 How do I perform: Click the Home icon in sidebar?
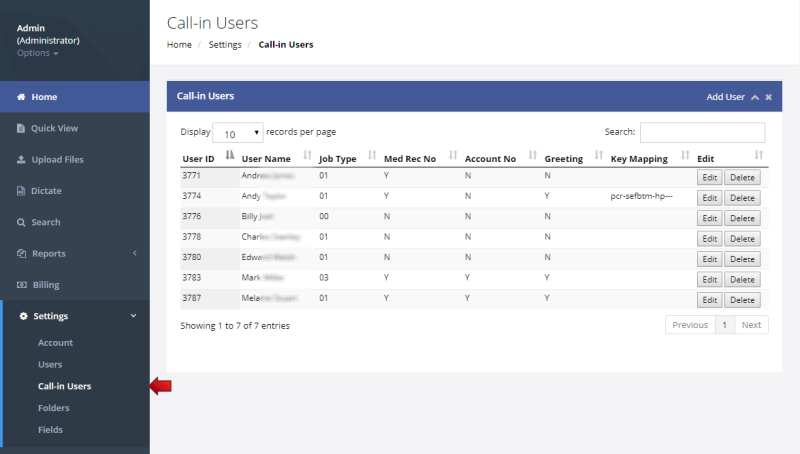coord(21,97)
